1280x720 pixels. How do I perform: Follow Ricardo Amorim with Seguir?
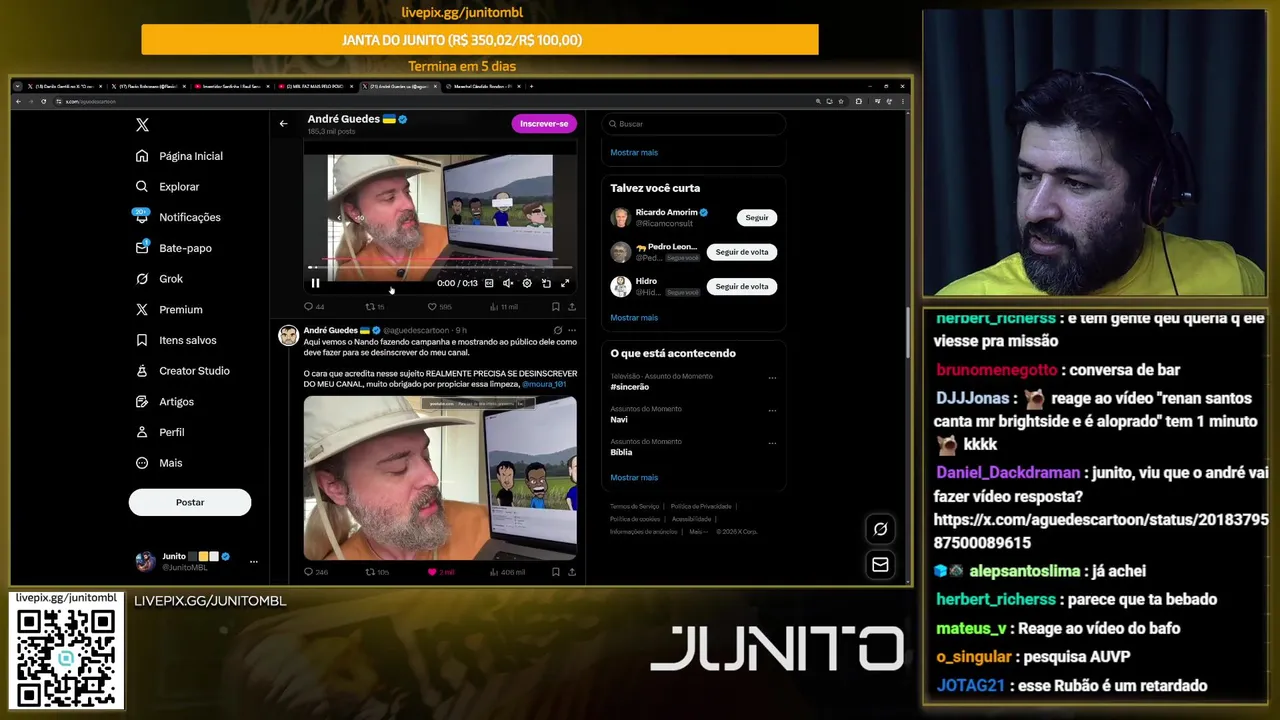point(757,217)
